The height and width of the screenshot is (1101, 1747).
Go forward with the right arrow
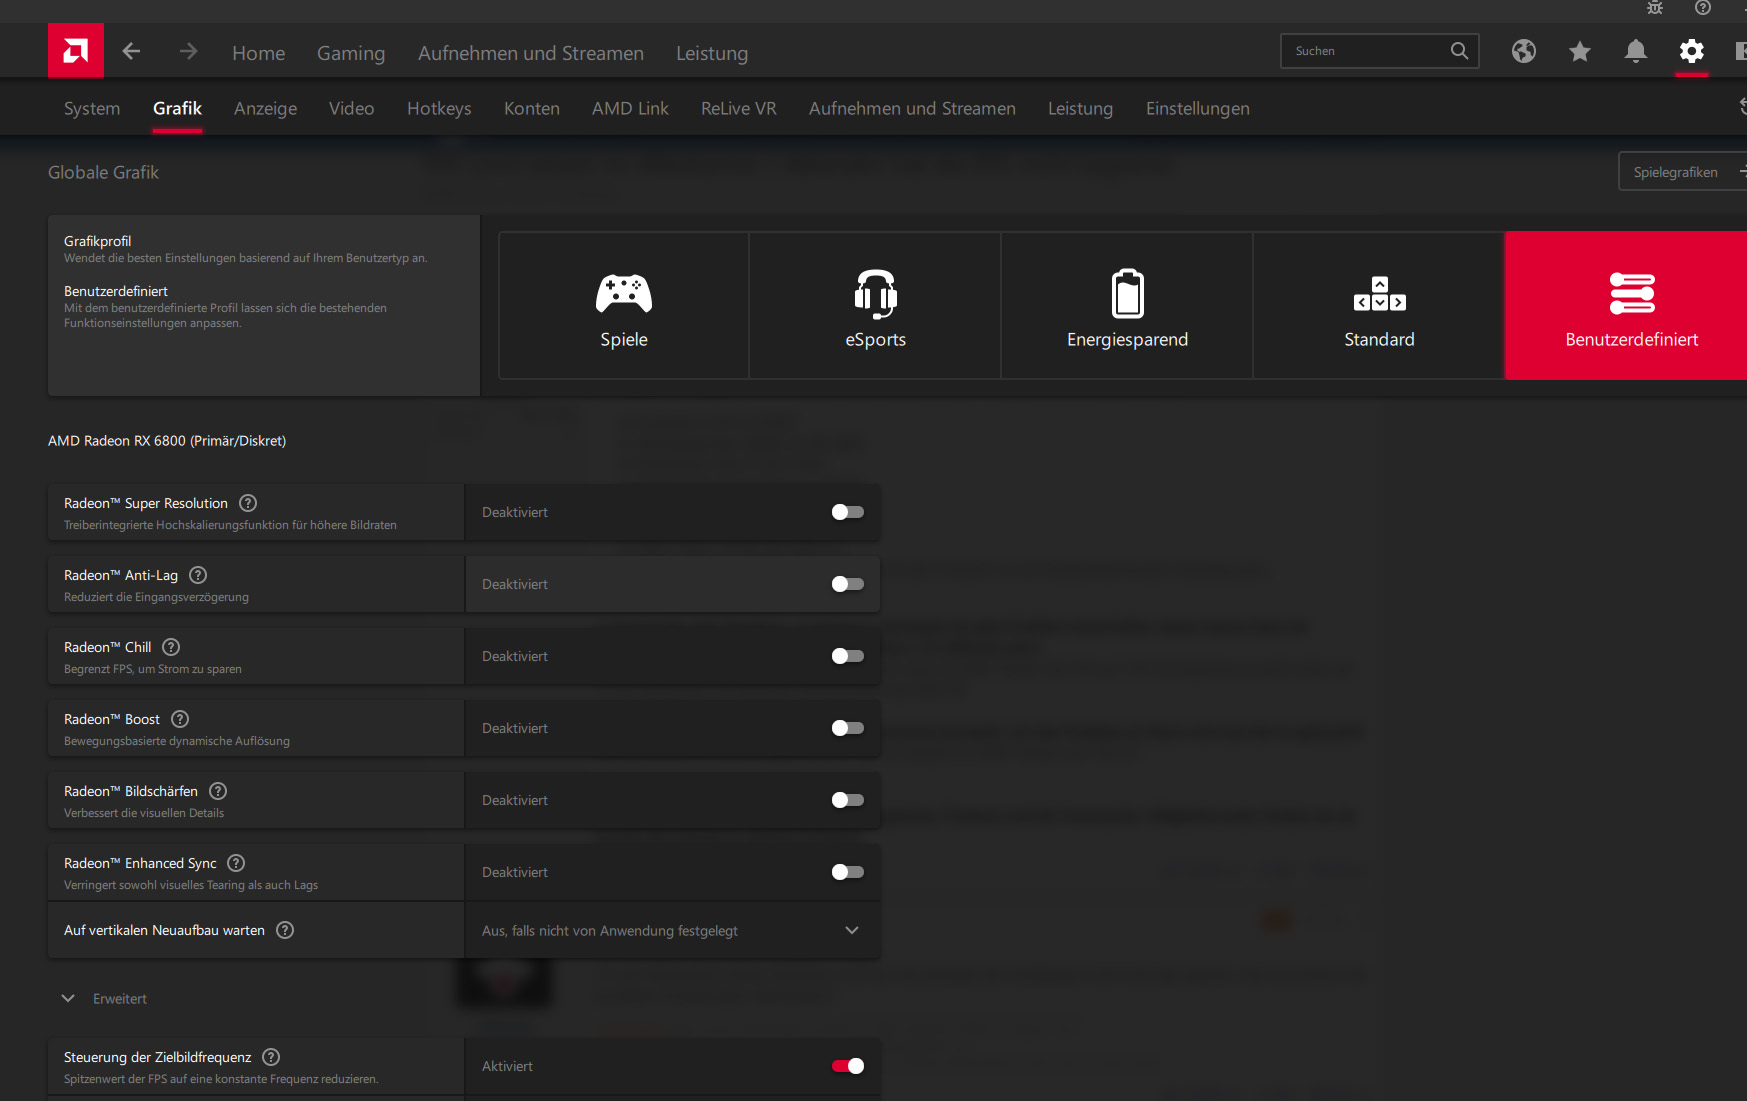coord(189,51)
